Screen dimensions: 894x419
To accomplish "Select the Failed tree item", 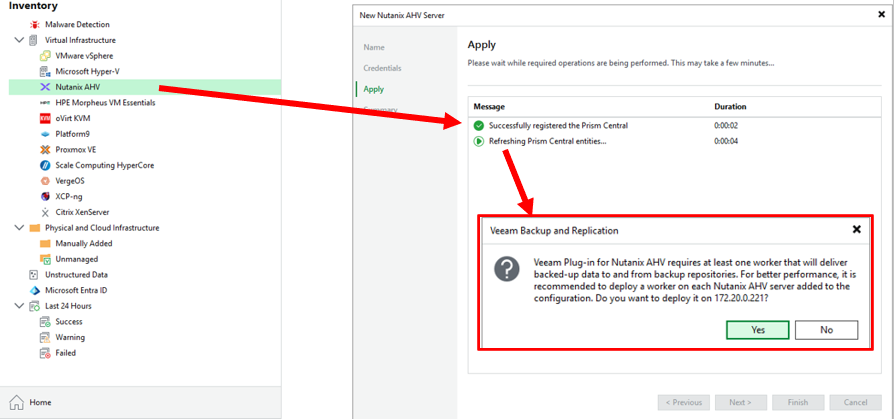I will (x=66, y=353).
